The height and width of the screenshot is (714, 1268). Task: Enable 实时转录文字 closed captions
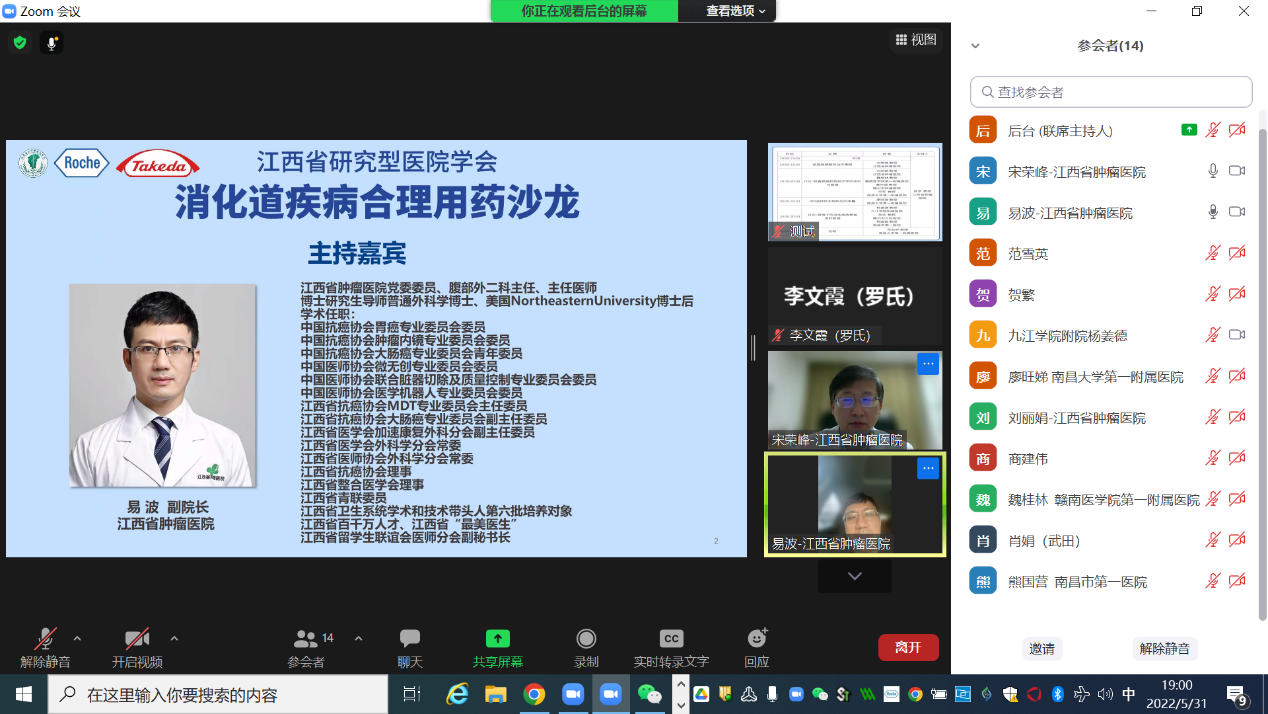(671, 648)
